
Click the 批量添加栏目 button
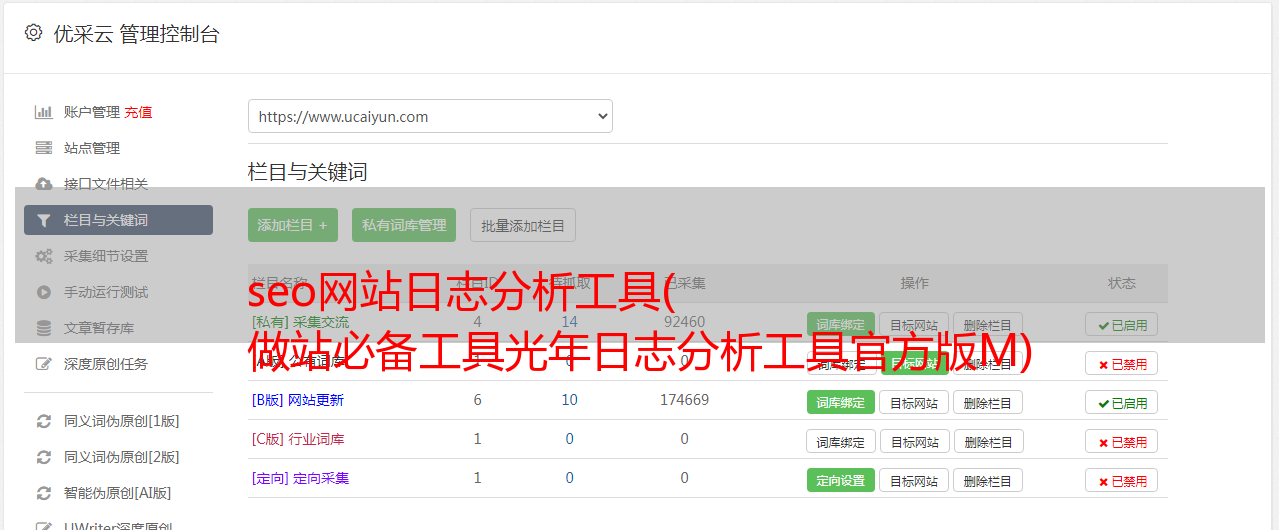[523, 225]
